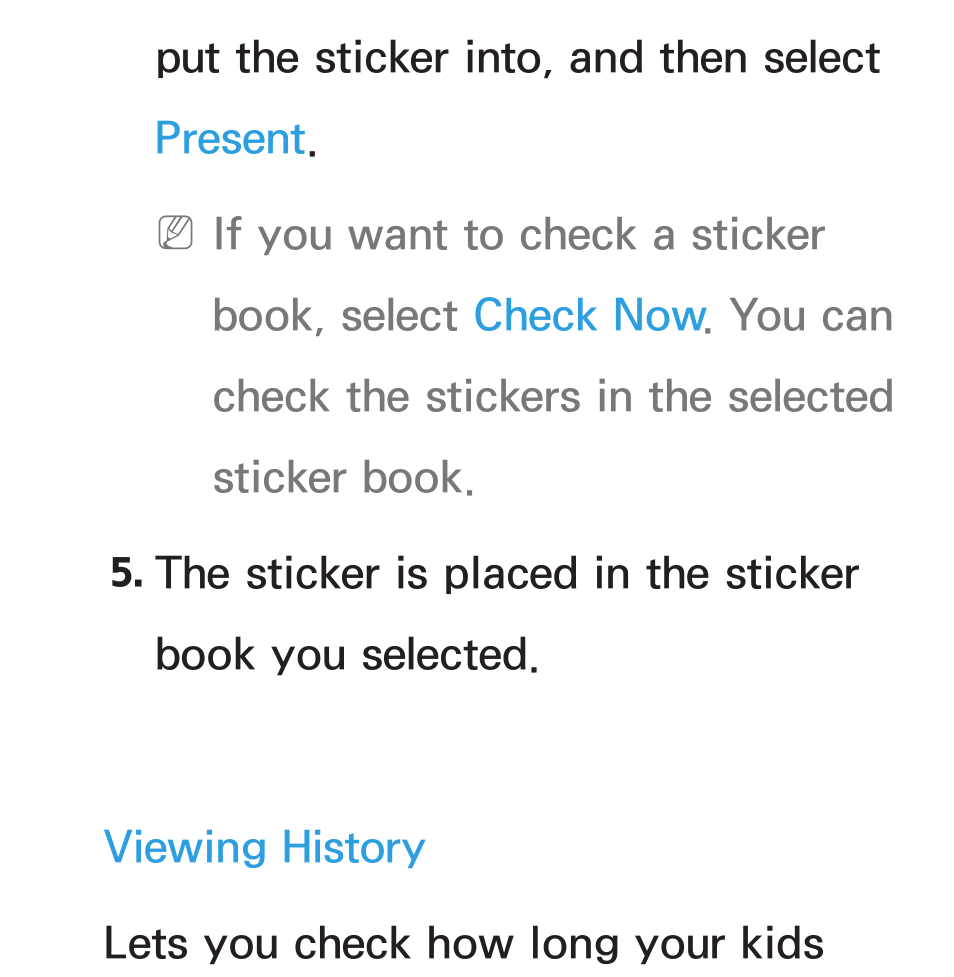Click the line "put the sticker into, and then select"
Screen dimensions: 954x977
[x=518, y=59]
